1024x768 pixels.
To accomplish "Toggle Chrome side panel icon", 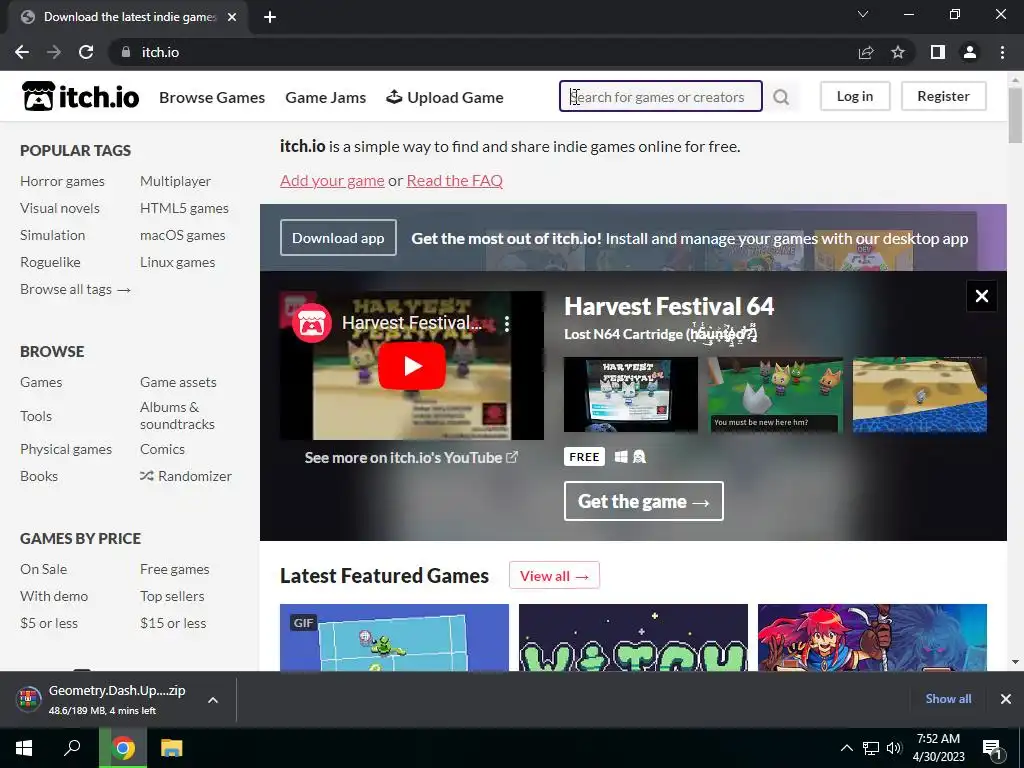I will tap(938, 52).
